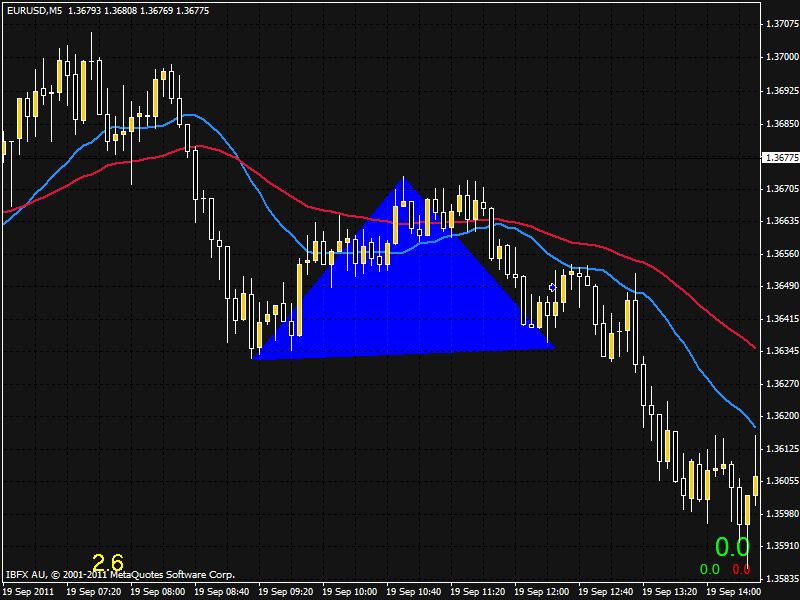Screen dimensions: 800x600
Task: Click the 19 Sep 10:40 time label
Action: pyautogui.click(x=415, y=592)
